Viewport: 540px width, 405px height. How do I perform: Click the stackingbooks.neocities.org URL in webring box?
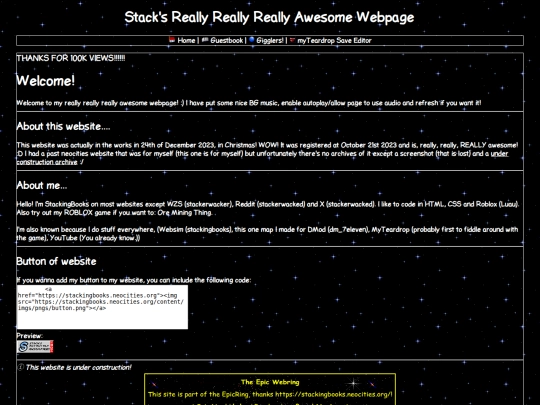[x=333, y=394]
